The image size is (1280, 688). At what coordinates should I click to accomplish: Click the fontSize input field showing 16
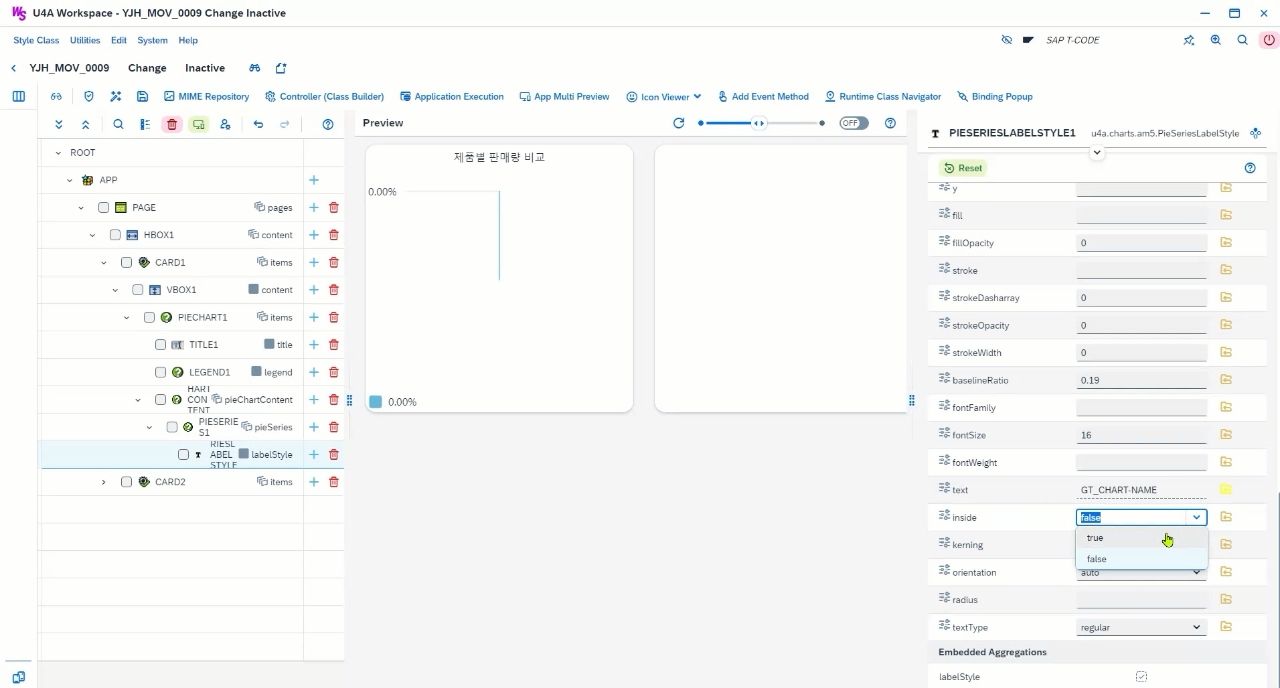(x=1141, y=435)
